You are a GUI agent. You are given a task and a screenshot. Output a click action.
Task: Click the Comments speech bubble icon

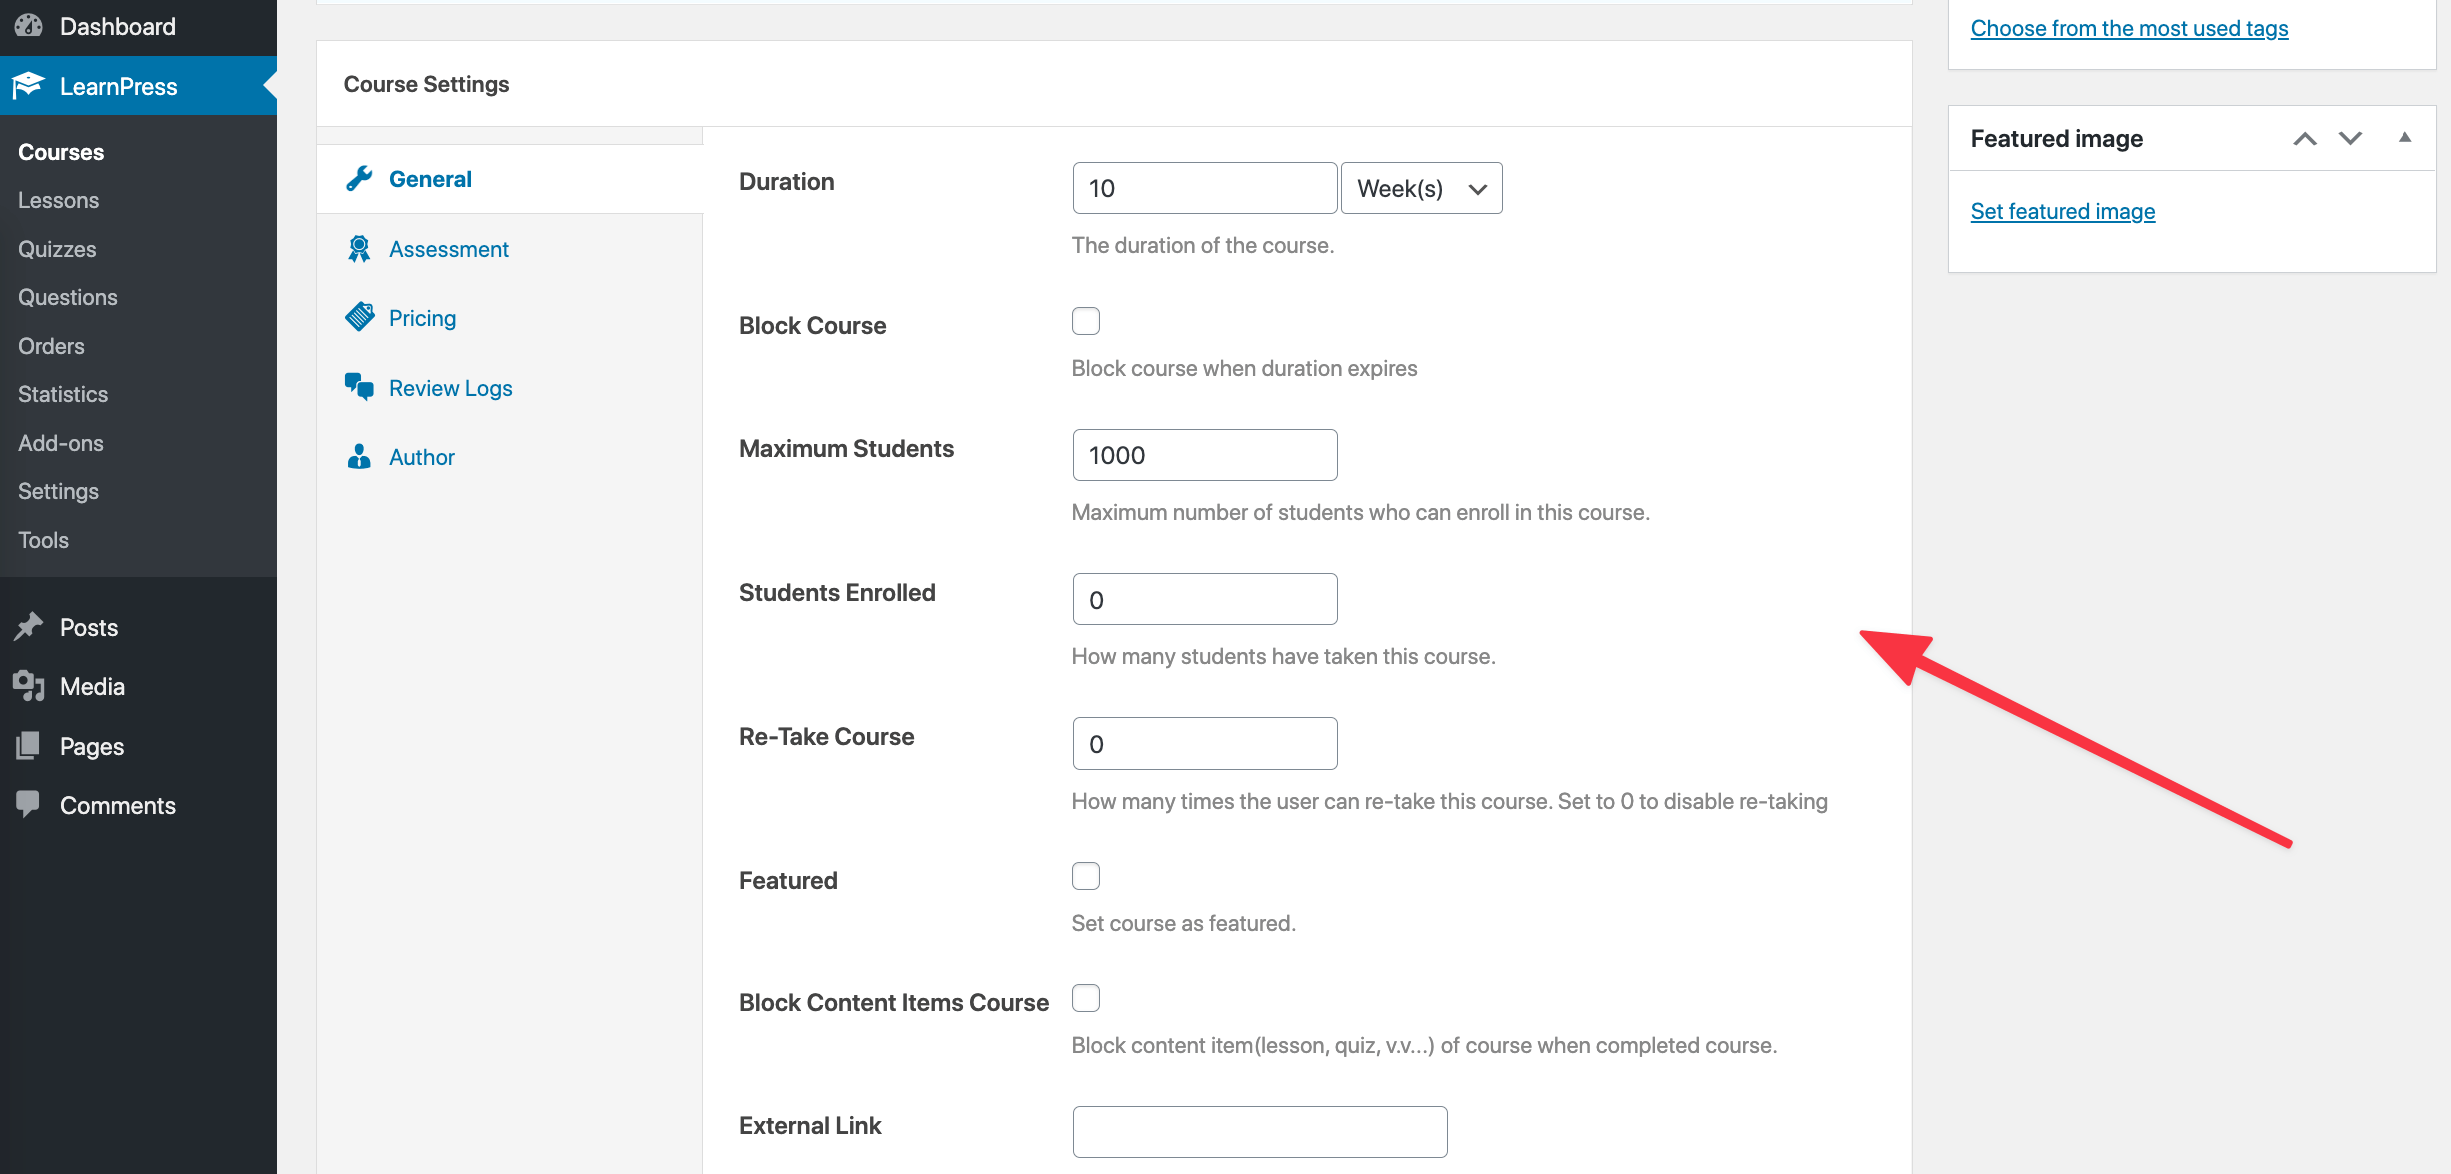[29, 804]
